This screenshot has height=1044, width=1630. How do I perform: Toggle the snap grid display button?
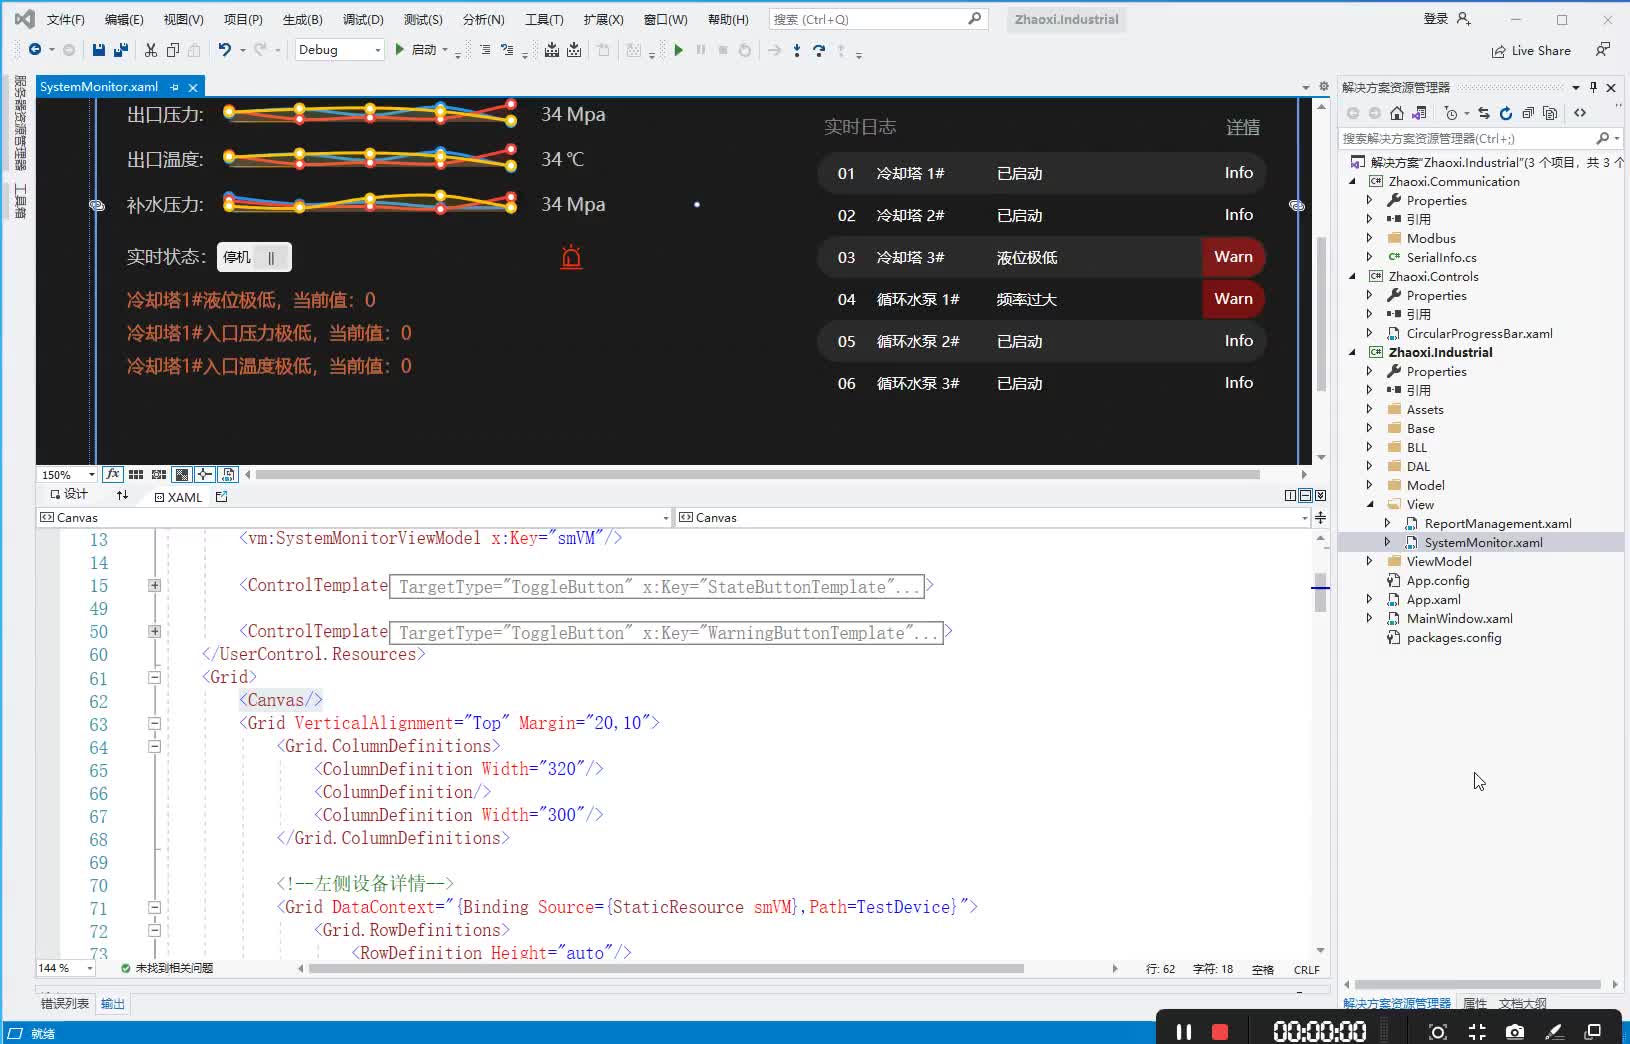136,474
